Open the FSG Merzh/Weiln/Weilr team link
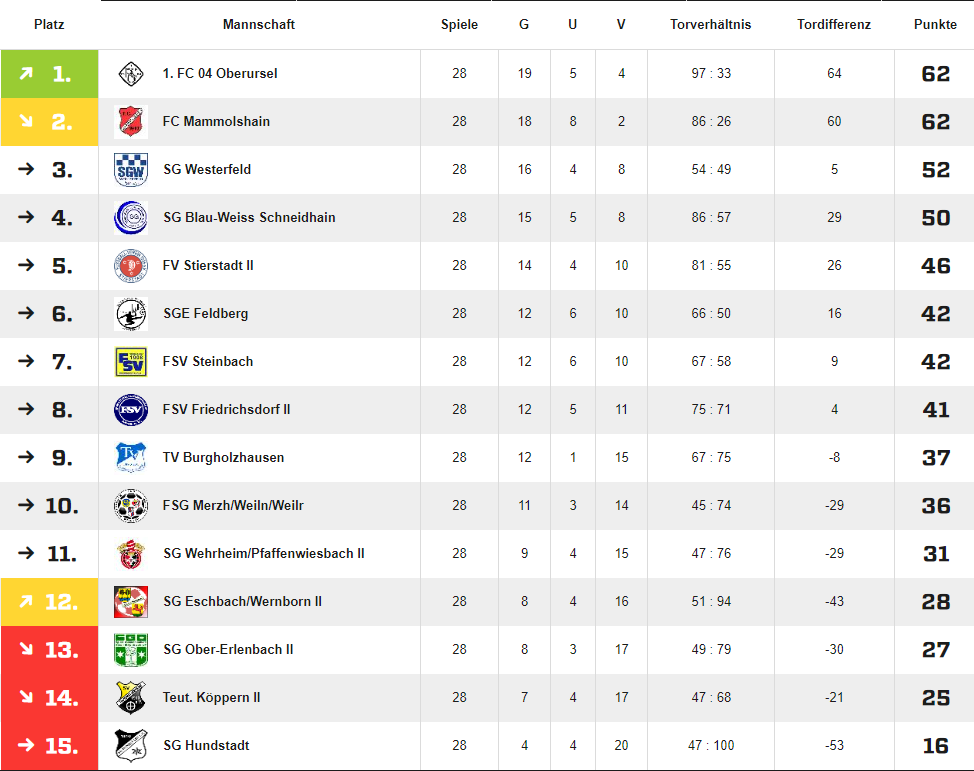This screenshot has height=771, width=974. tap(233, 506)
